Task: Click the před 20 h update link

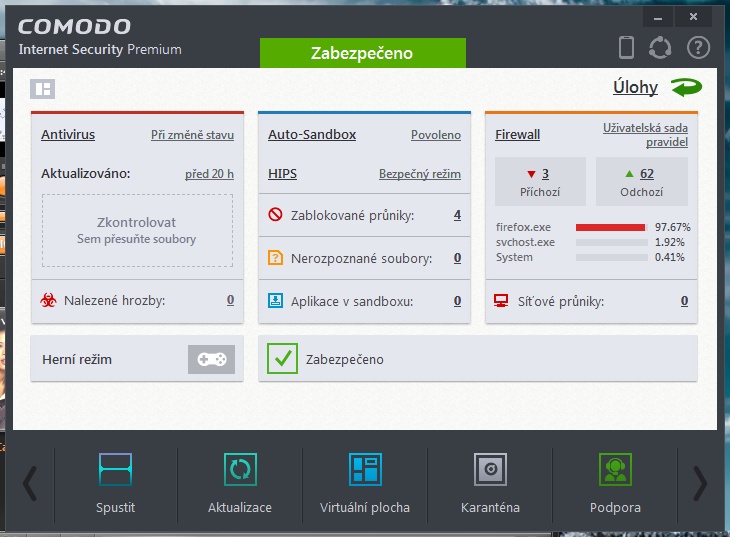Action: pyautogui.click(x=210, y=174)
